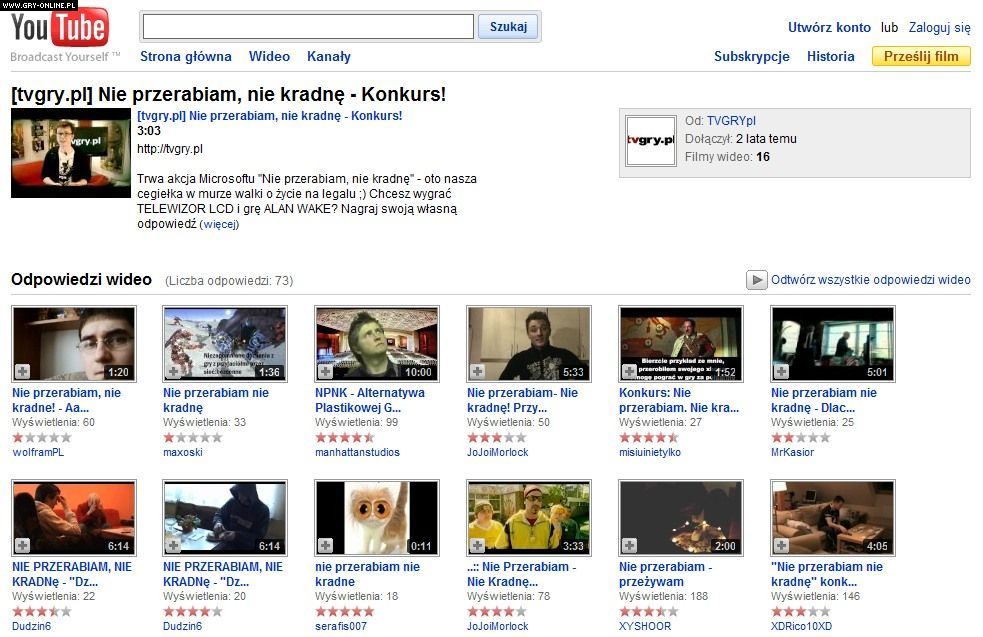
Task: Open Utwórz konto link
Action: (829, 28)
